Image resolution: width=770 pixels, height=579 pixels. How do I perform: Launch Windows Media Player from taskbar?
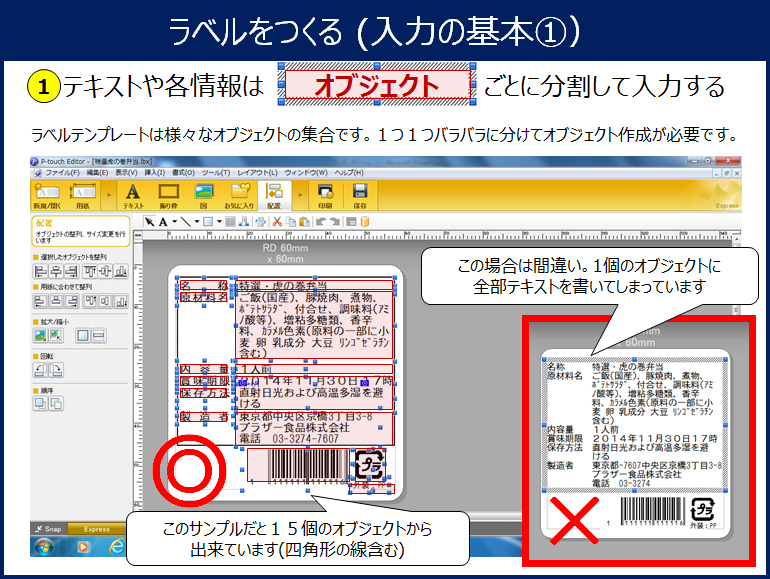coord(82,547)
